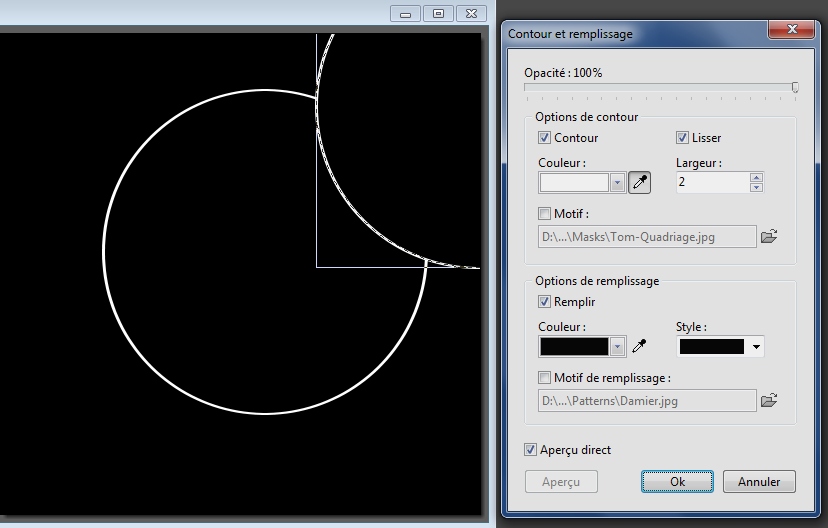828x528 pixels.
Task: Open the Style dropdown
Action: coord(756,347)
